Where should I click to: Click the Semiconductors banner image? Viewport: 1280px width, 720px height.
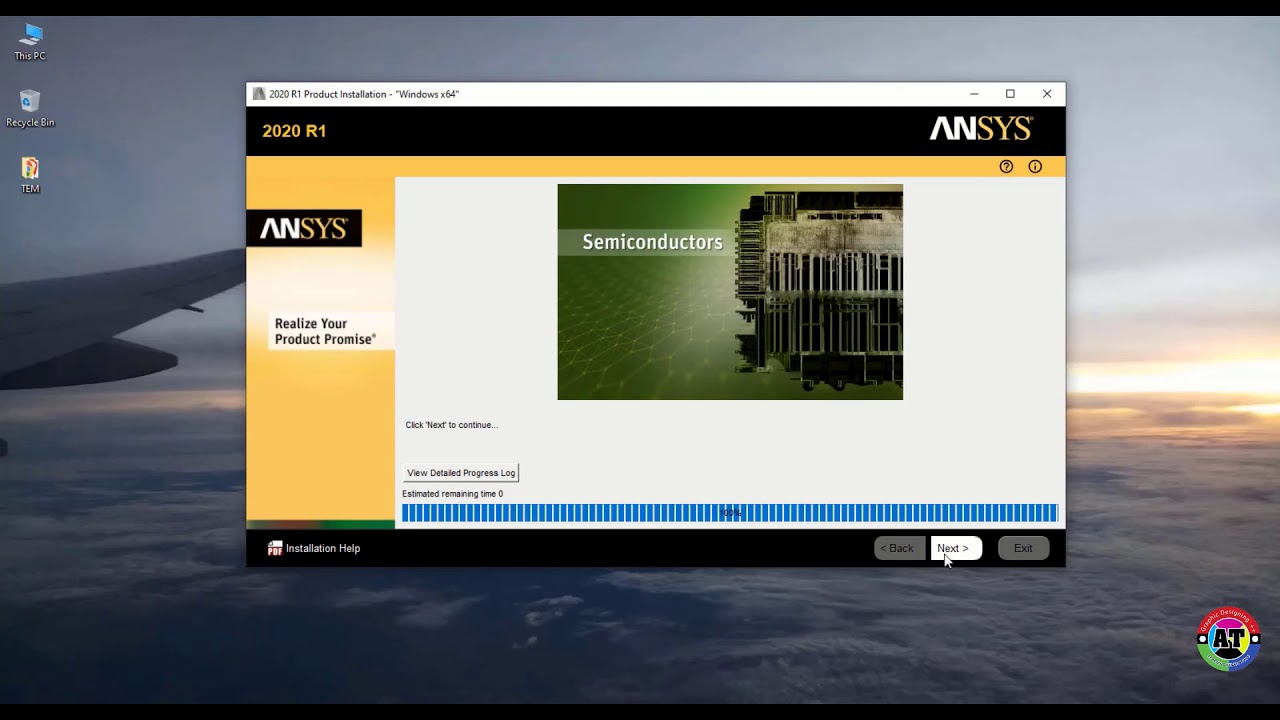tap(730, 292)
